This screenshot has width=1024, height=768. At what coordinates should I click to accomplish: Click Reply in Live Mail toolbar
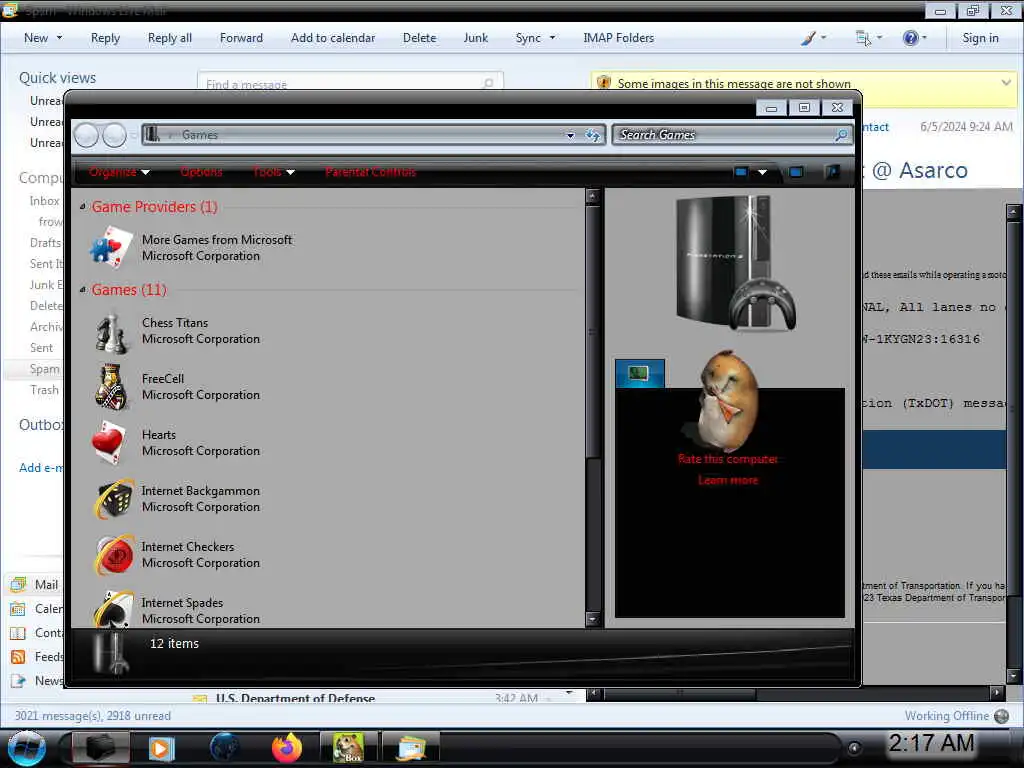[105, 38]
